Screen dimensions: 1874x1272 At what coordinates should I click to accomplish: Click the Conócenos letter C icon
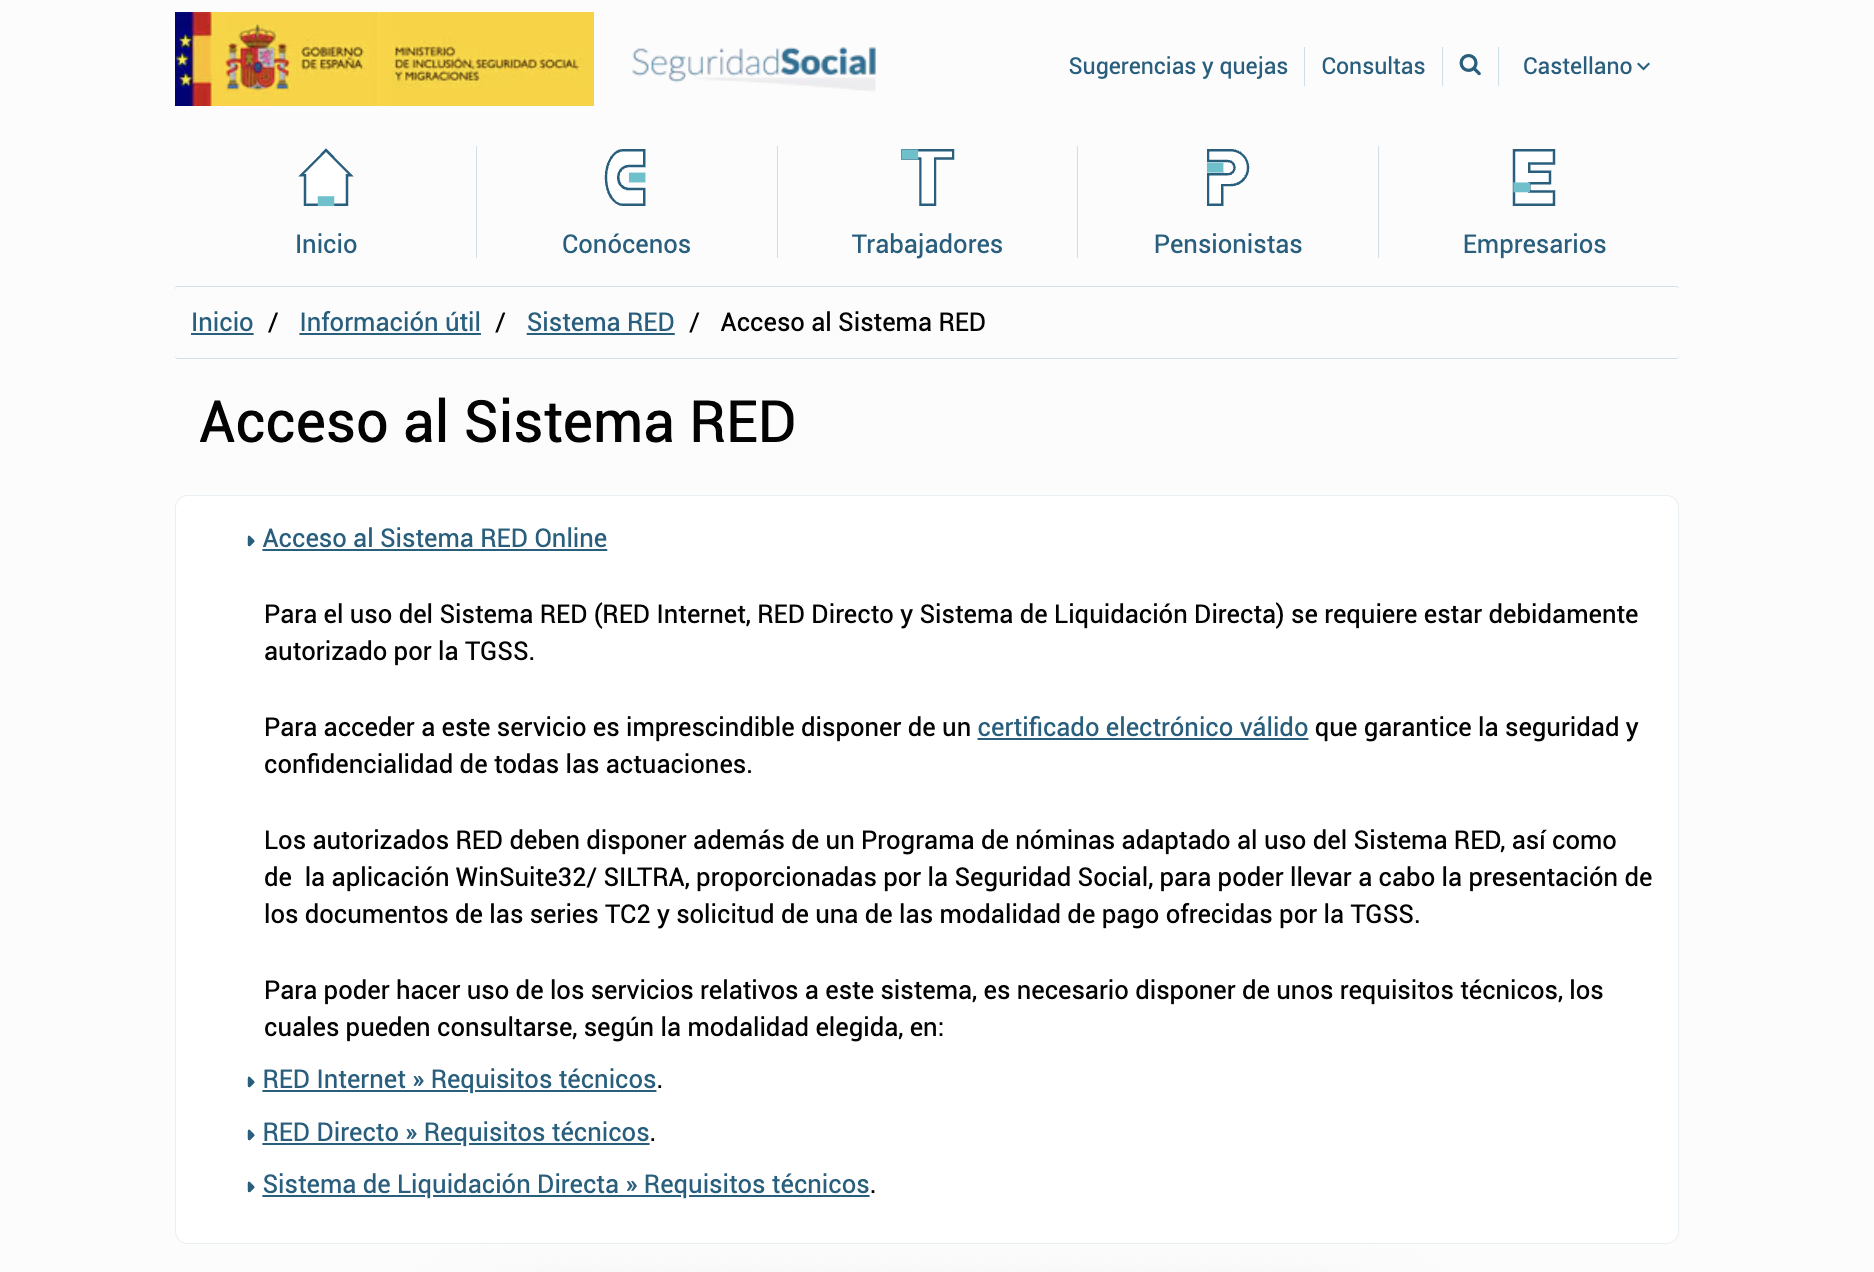point(626,178)
